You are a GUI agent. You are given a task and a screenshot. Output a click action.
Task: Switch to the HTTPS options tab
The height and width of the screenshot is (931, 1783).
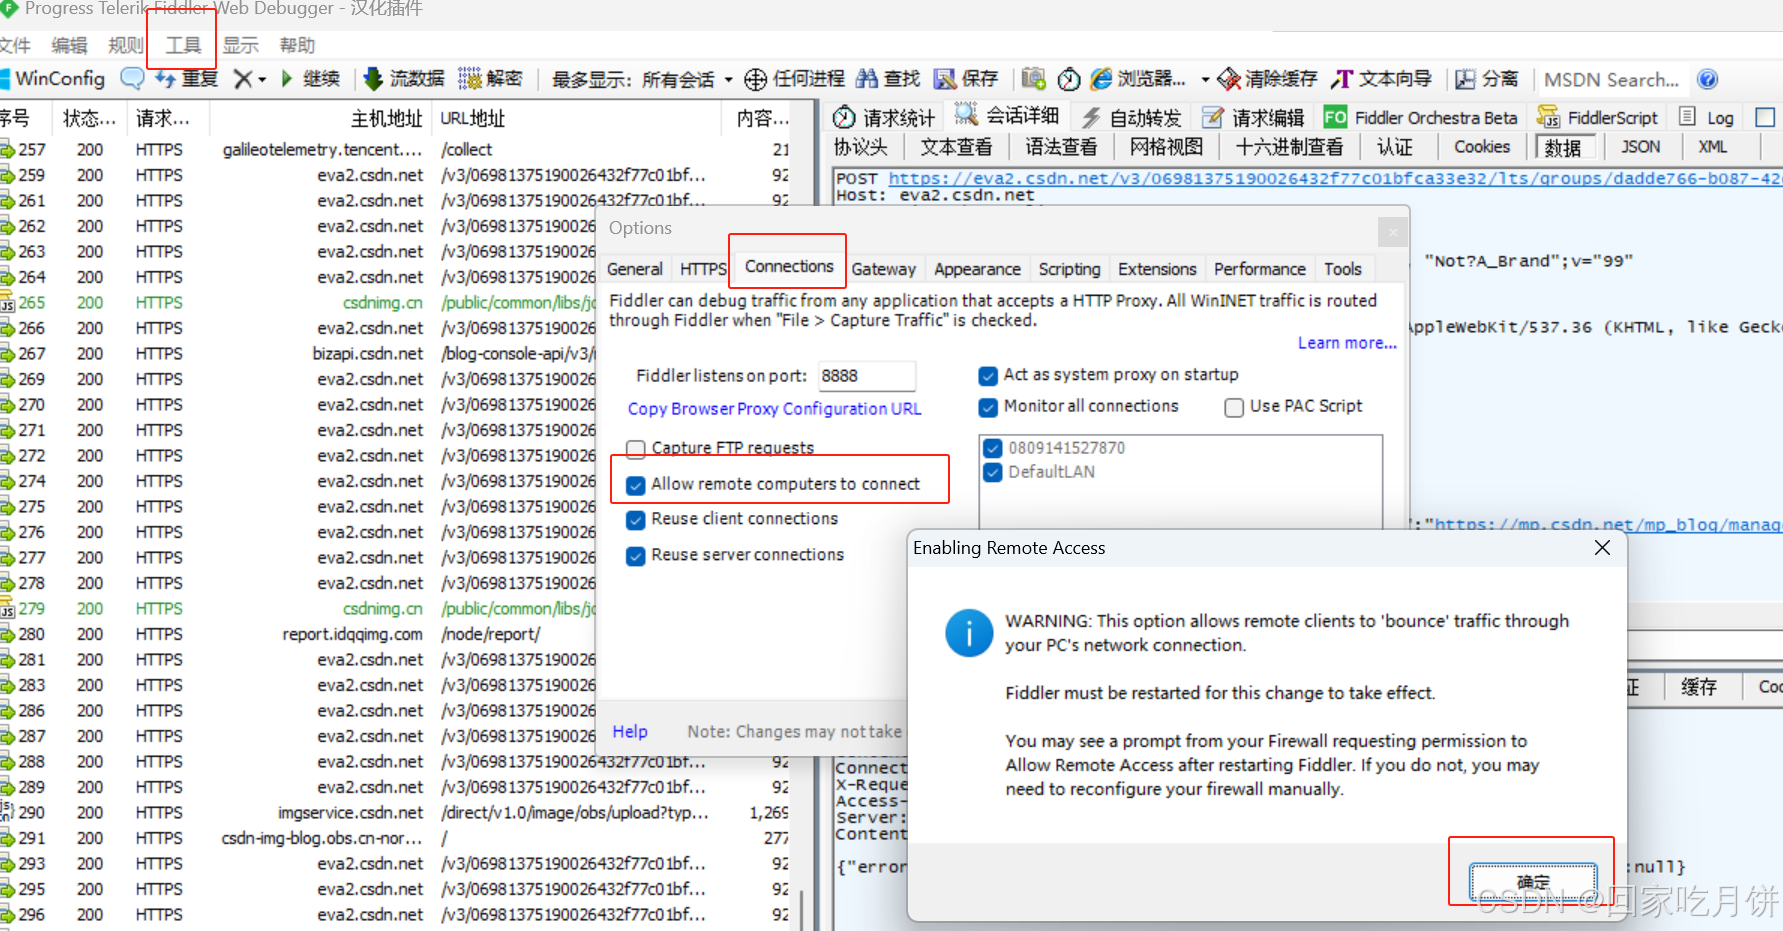[703, 269]
